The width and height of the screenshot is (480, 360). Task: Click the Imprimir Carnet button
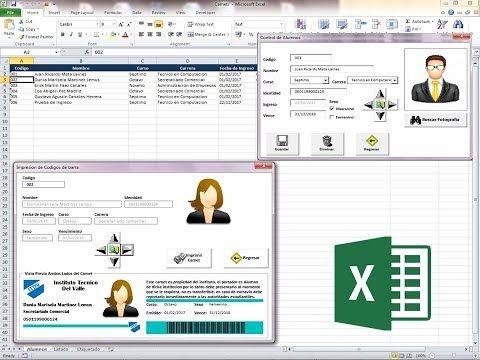click(x=189, y=258)
